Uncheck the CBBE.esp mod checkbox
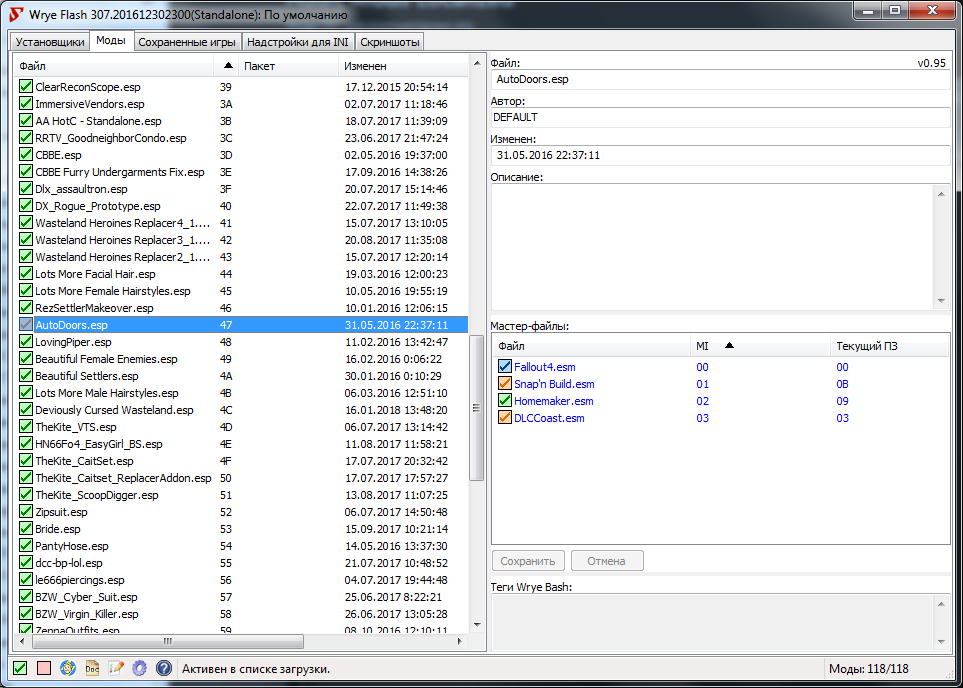Image resolution: width=963 pixels, height=688 pixels. point(26,155)
